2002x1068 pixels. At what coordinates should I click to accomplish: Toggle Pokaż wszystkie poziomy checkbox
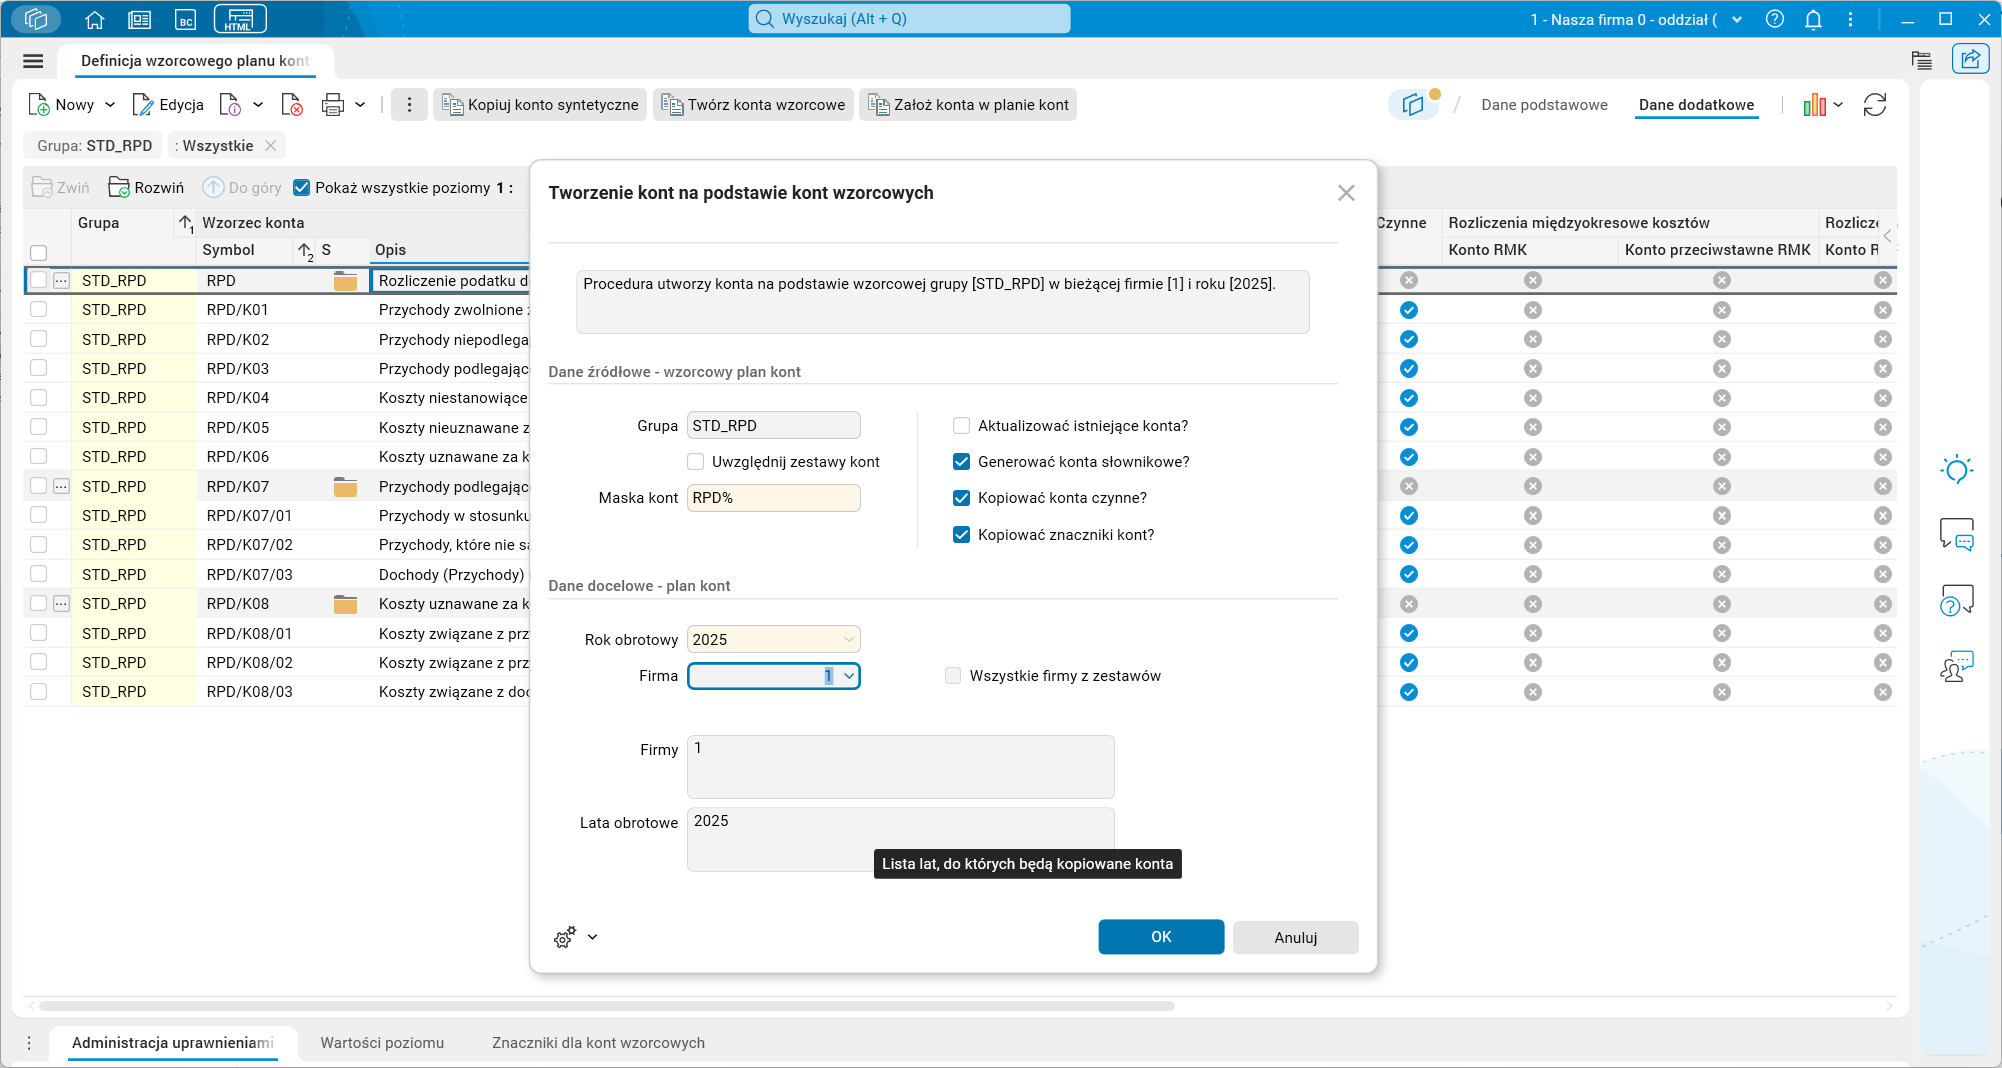click(302, 188)
